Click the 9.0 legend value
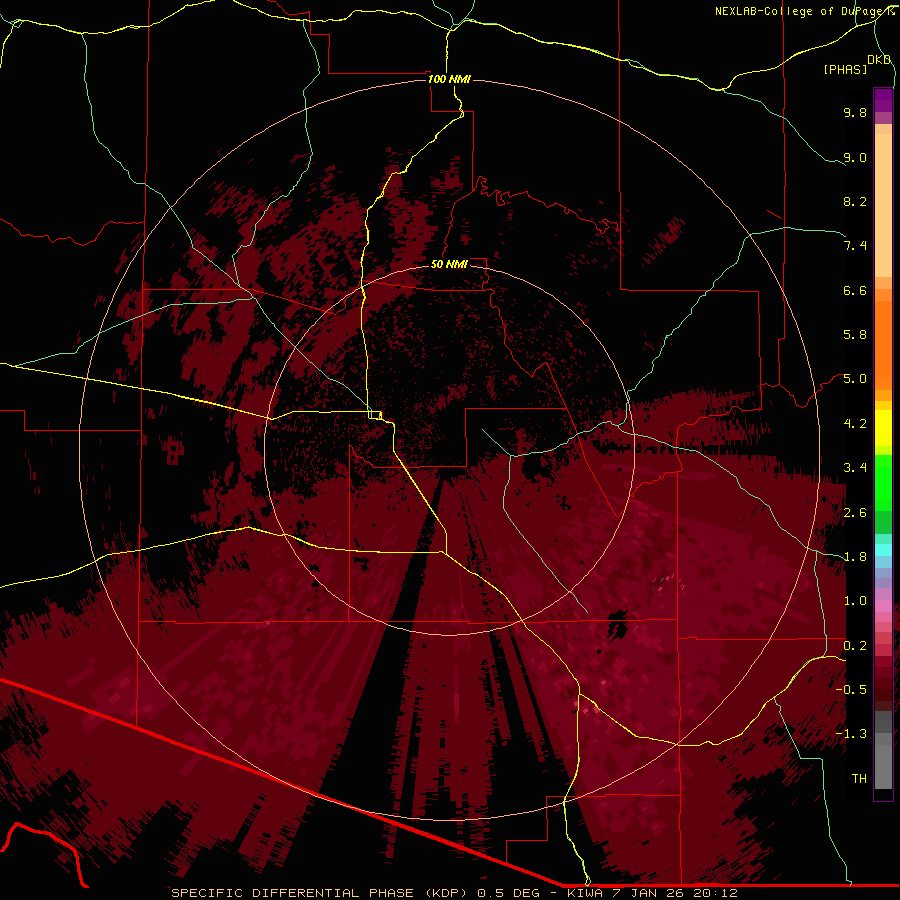The height and width of the screenshot is (900, 900). pyautogui.click(x=855, y=157)
